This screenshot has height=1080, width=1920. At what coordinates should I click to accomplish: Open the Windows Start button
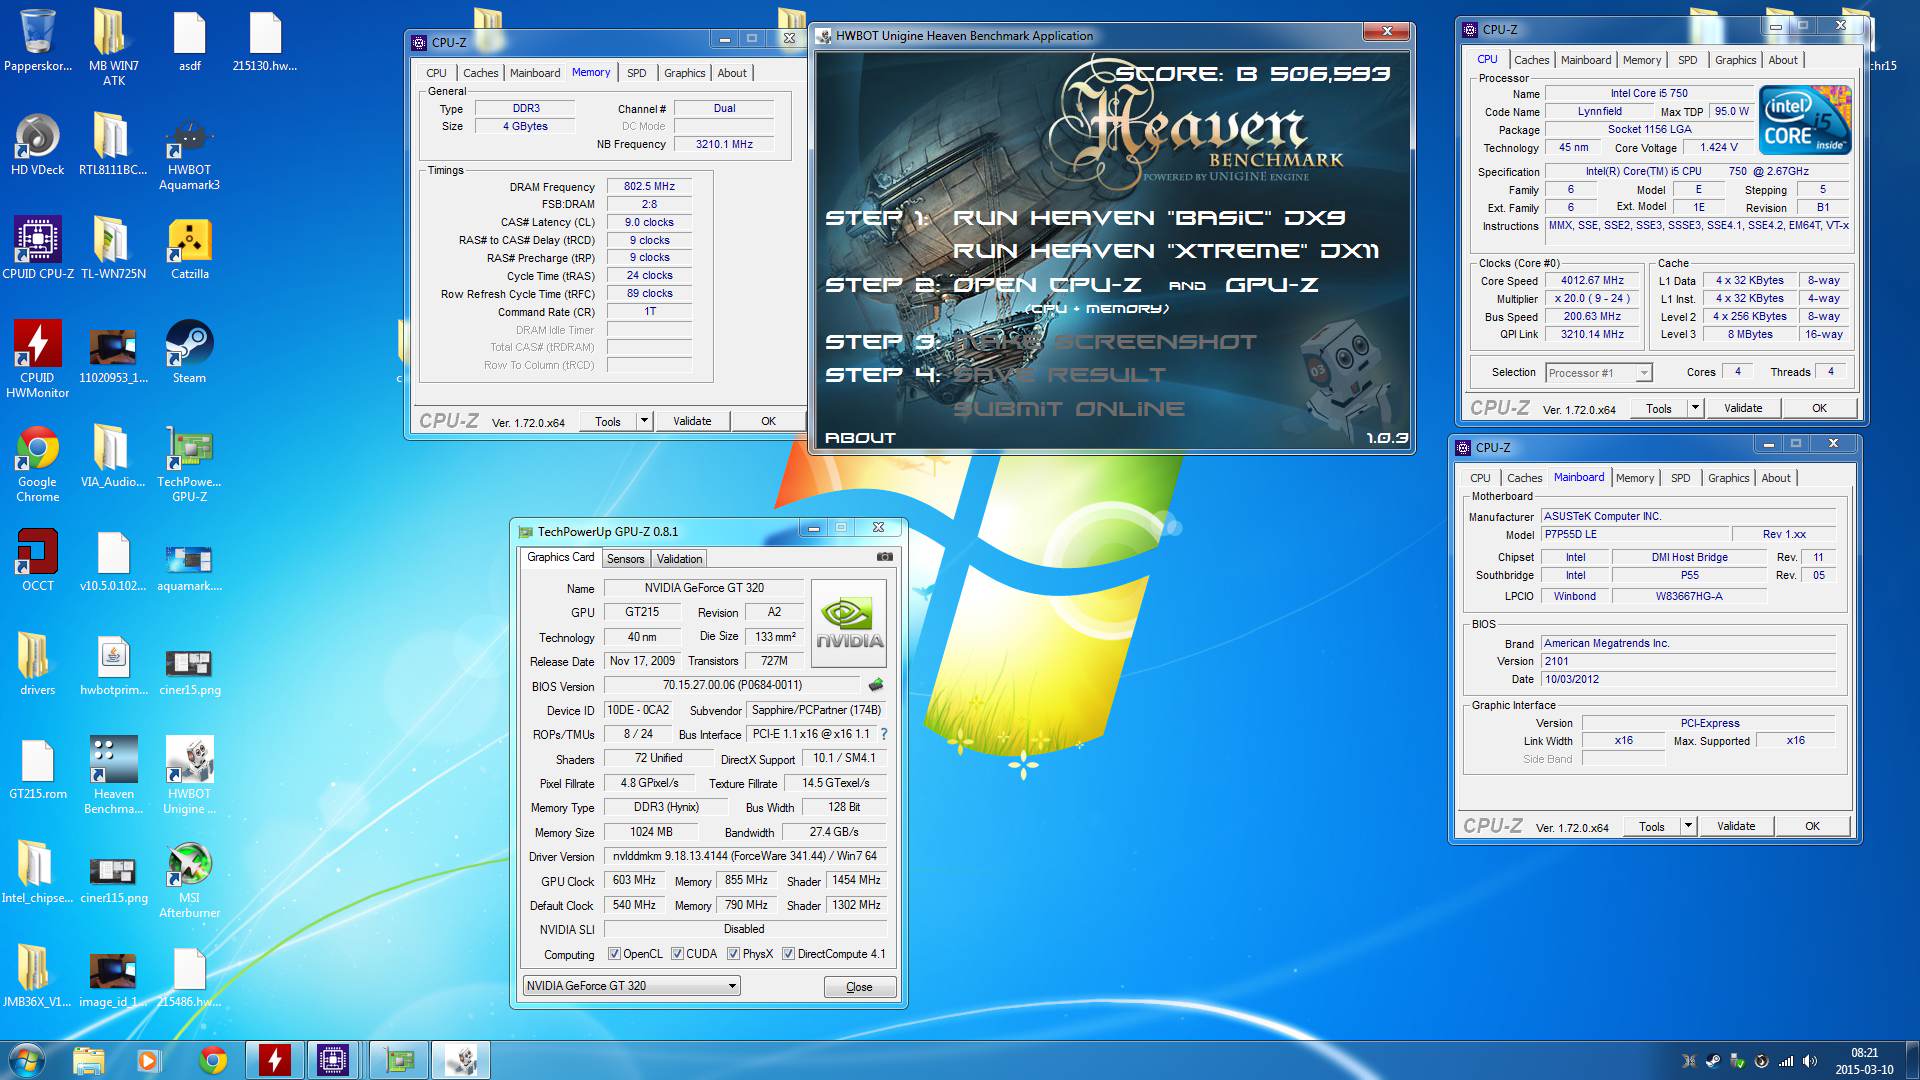[x=27, y=1060]
